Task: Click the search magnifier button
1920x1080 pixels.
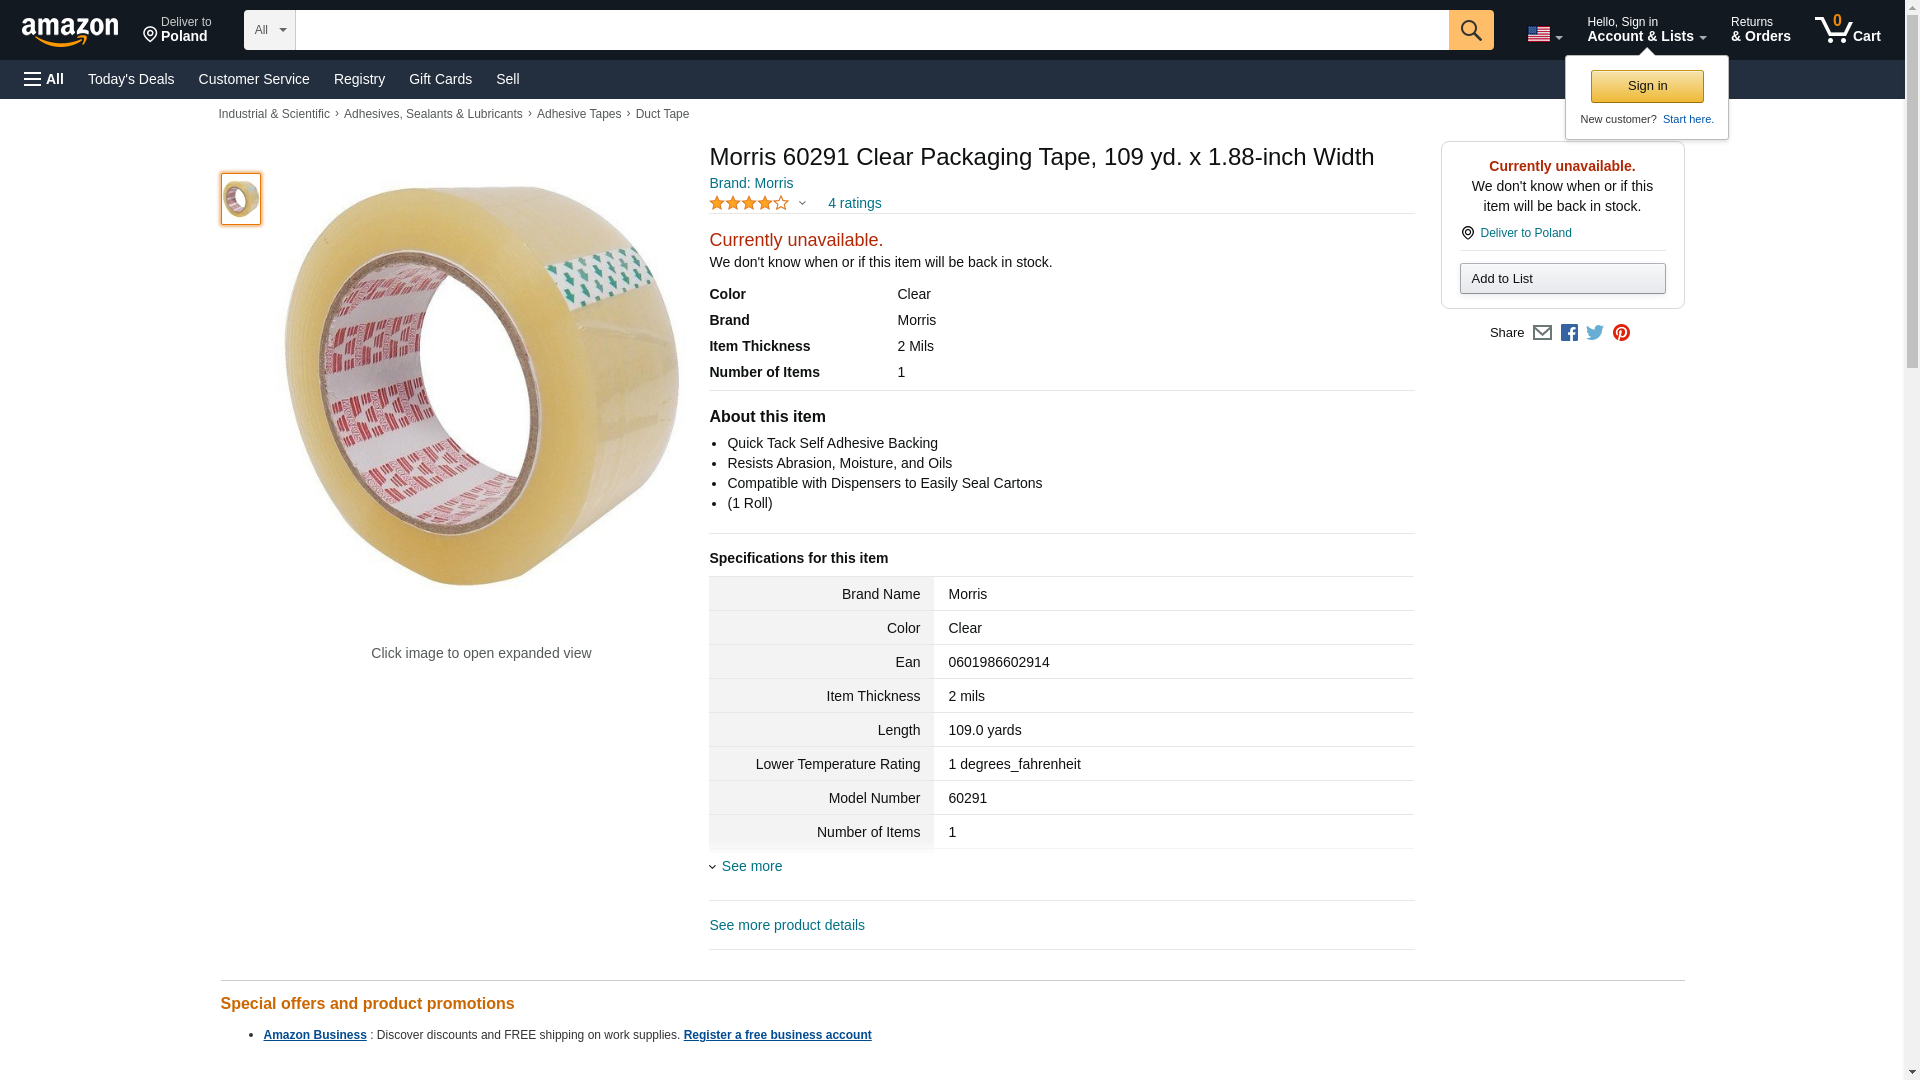Action: pyautogui.click(x=1470, y=30)
